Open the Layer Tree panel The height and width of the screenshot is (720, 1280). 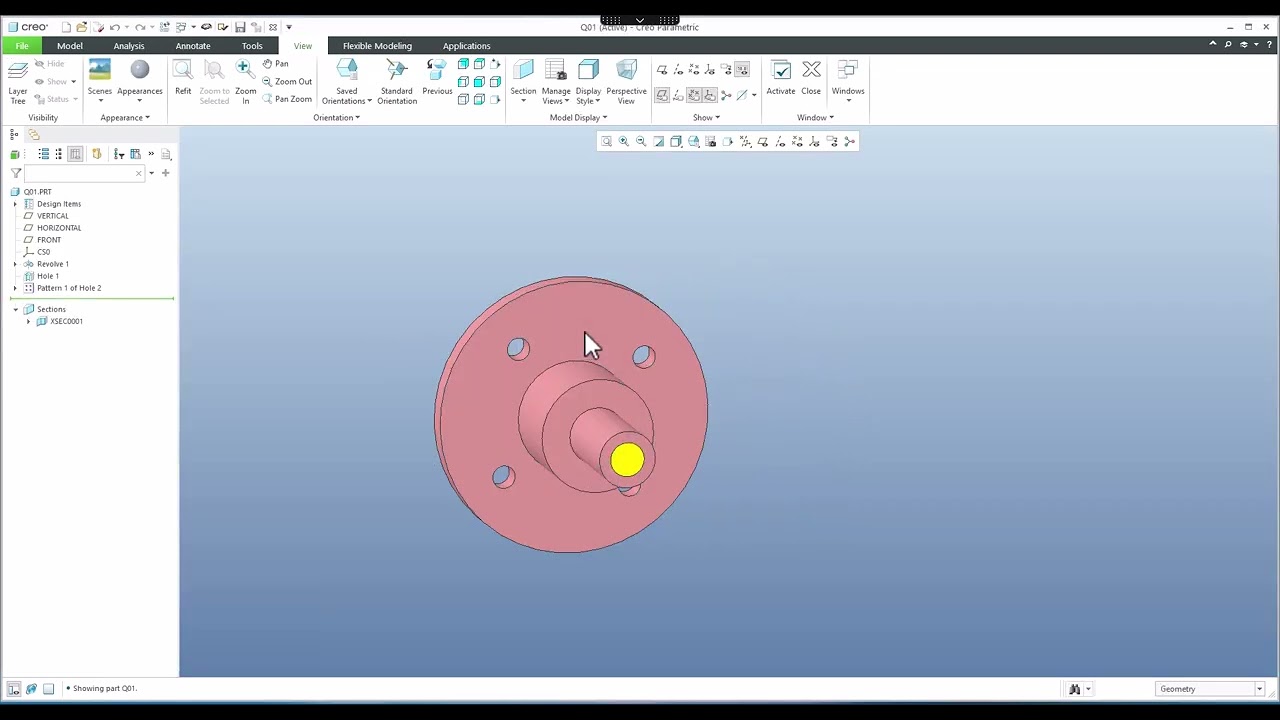(18, 82)
